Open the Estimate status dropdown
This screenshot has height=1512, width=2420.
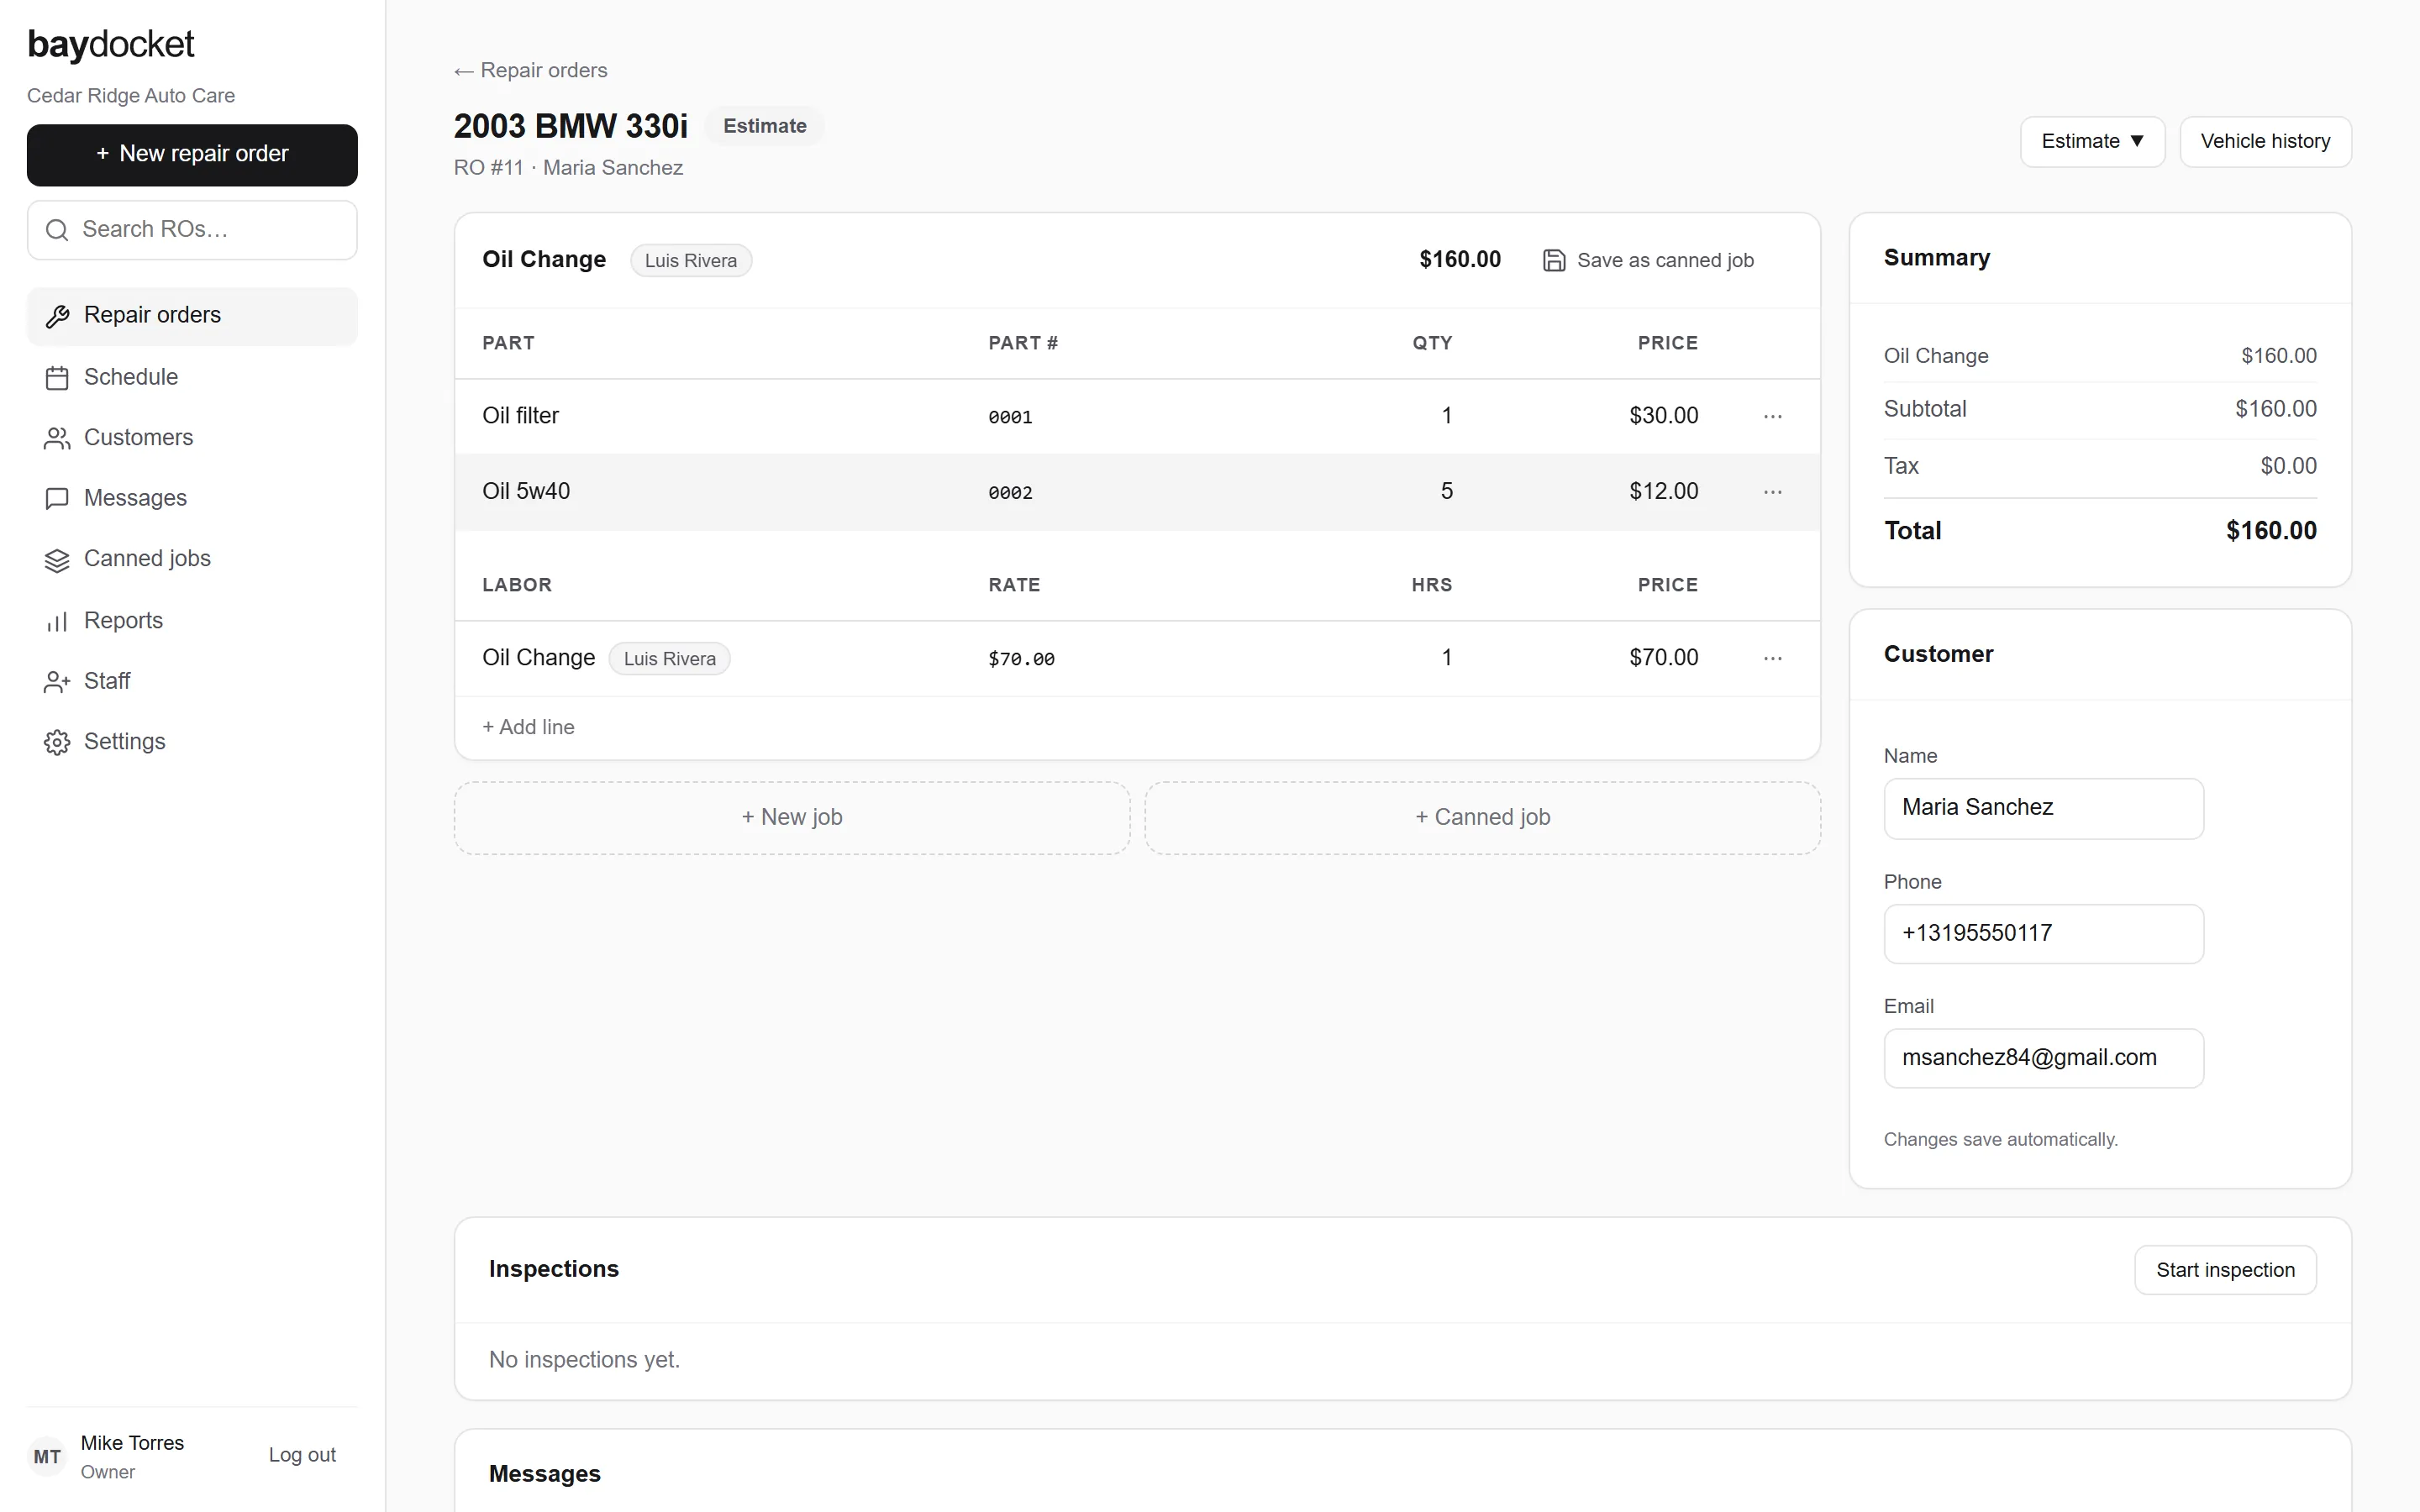tap(2092, 142)
